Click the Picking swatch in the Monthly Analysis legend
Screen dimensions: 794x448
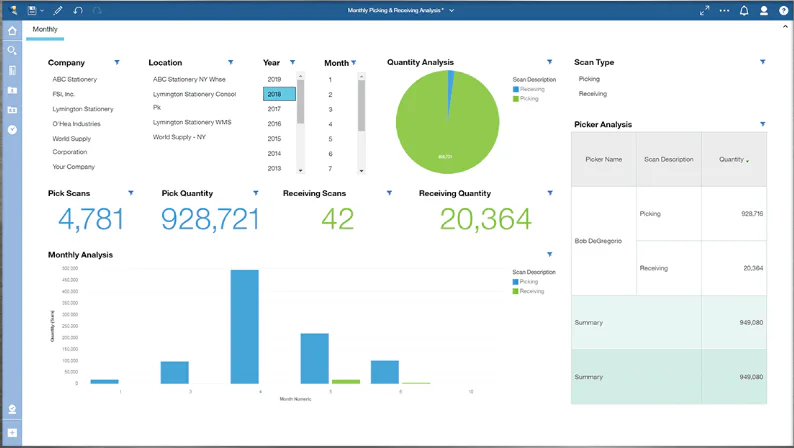(x=515, y=281)
